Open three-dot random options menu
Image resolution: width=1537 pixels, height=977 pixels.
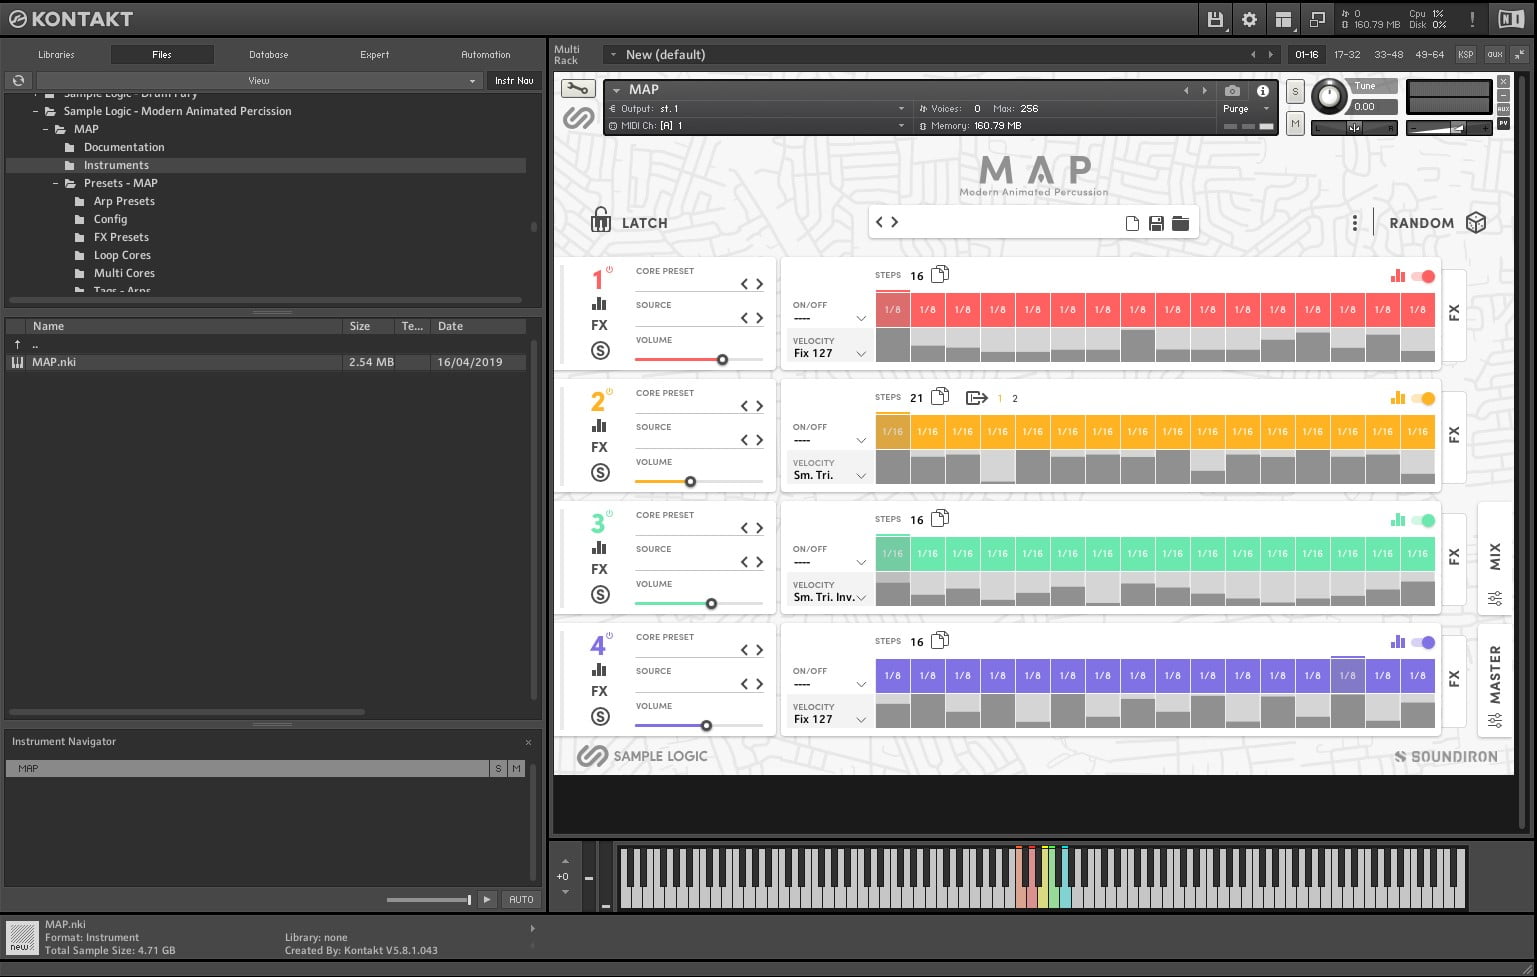click(x=1355, y=223)
